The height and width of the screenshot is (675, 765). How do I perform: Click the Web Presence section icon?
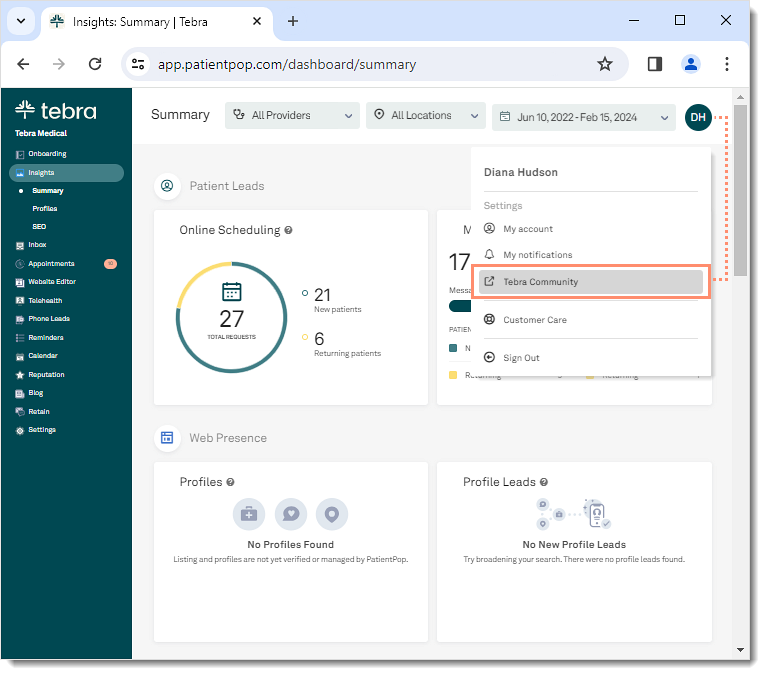tap(167, 438)
